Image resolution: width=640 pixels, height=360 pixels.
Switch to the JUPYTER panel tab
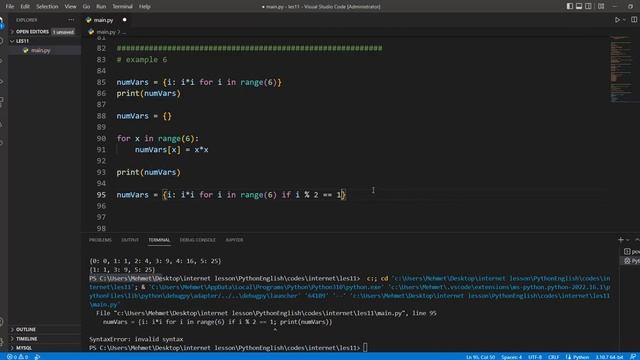234,240
